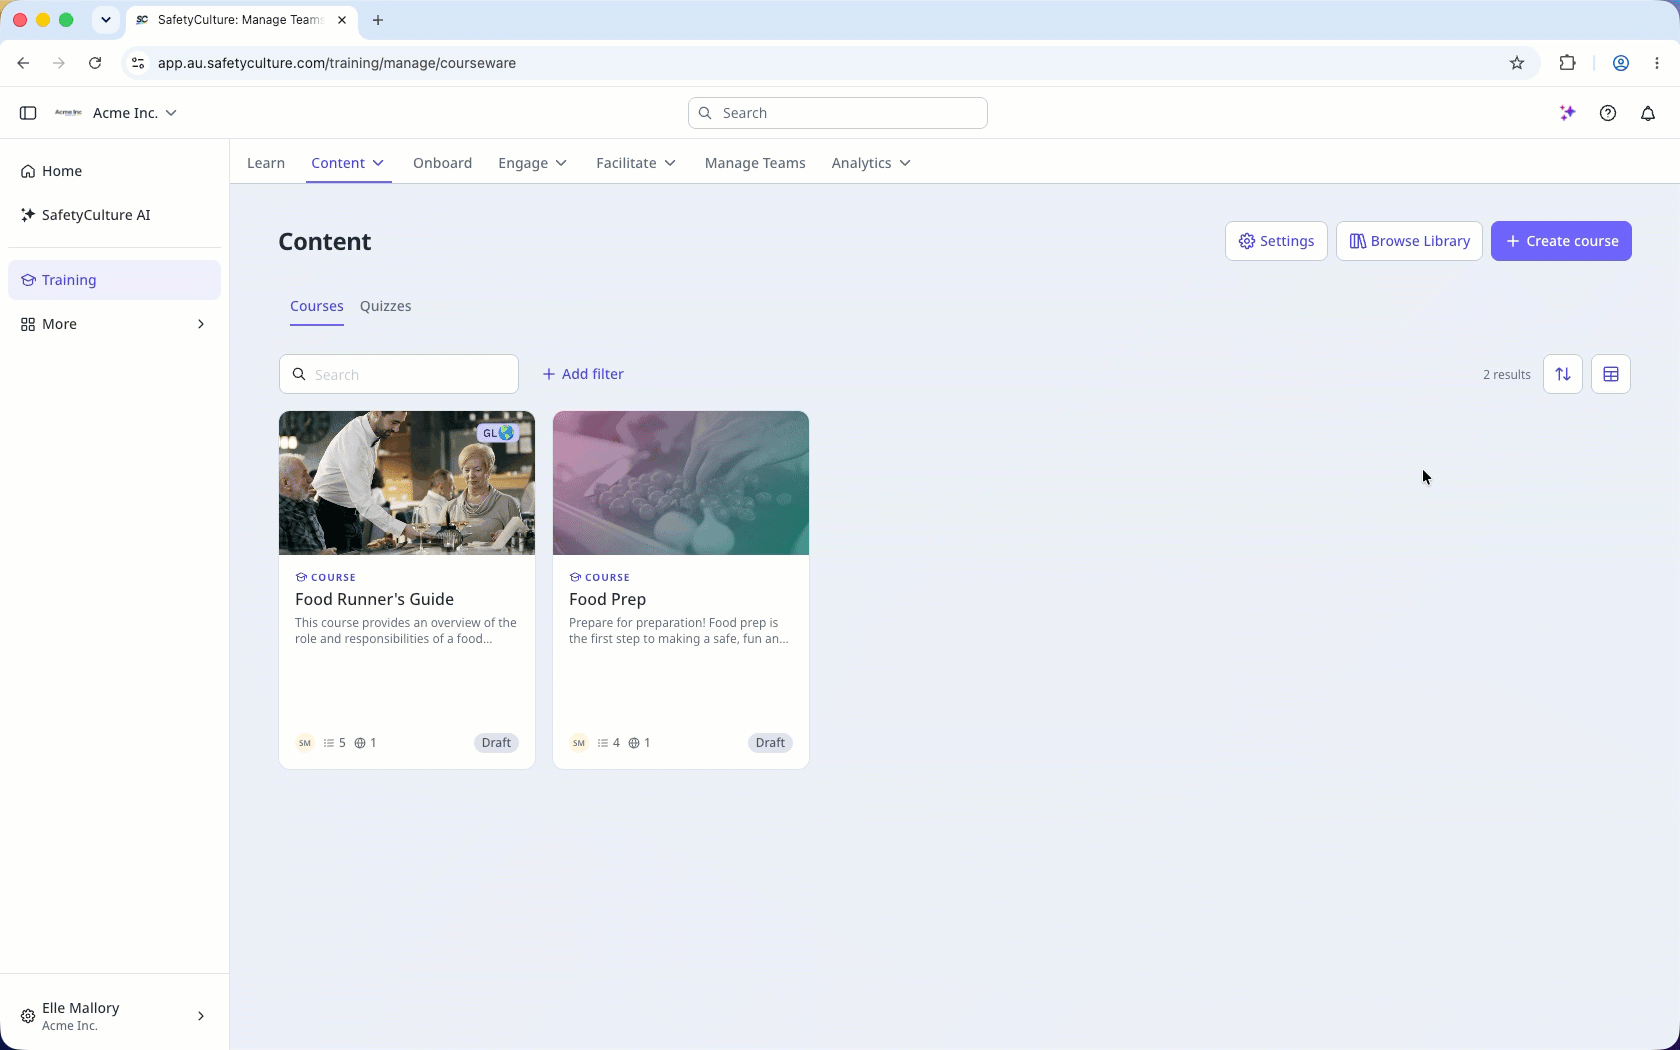Expand the Analytics menu dropdown

pyautogui.click(x=905, y=163)
